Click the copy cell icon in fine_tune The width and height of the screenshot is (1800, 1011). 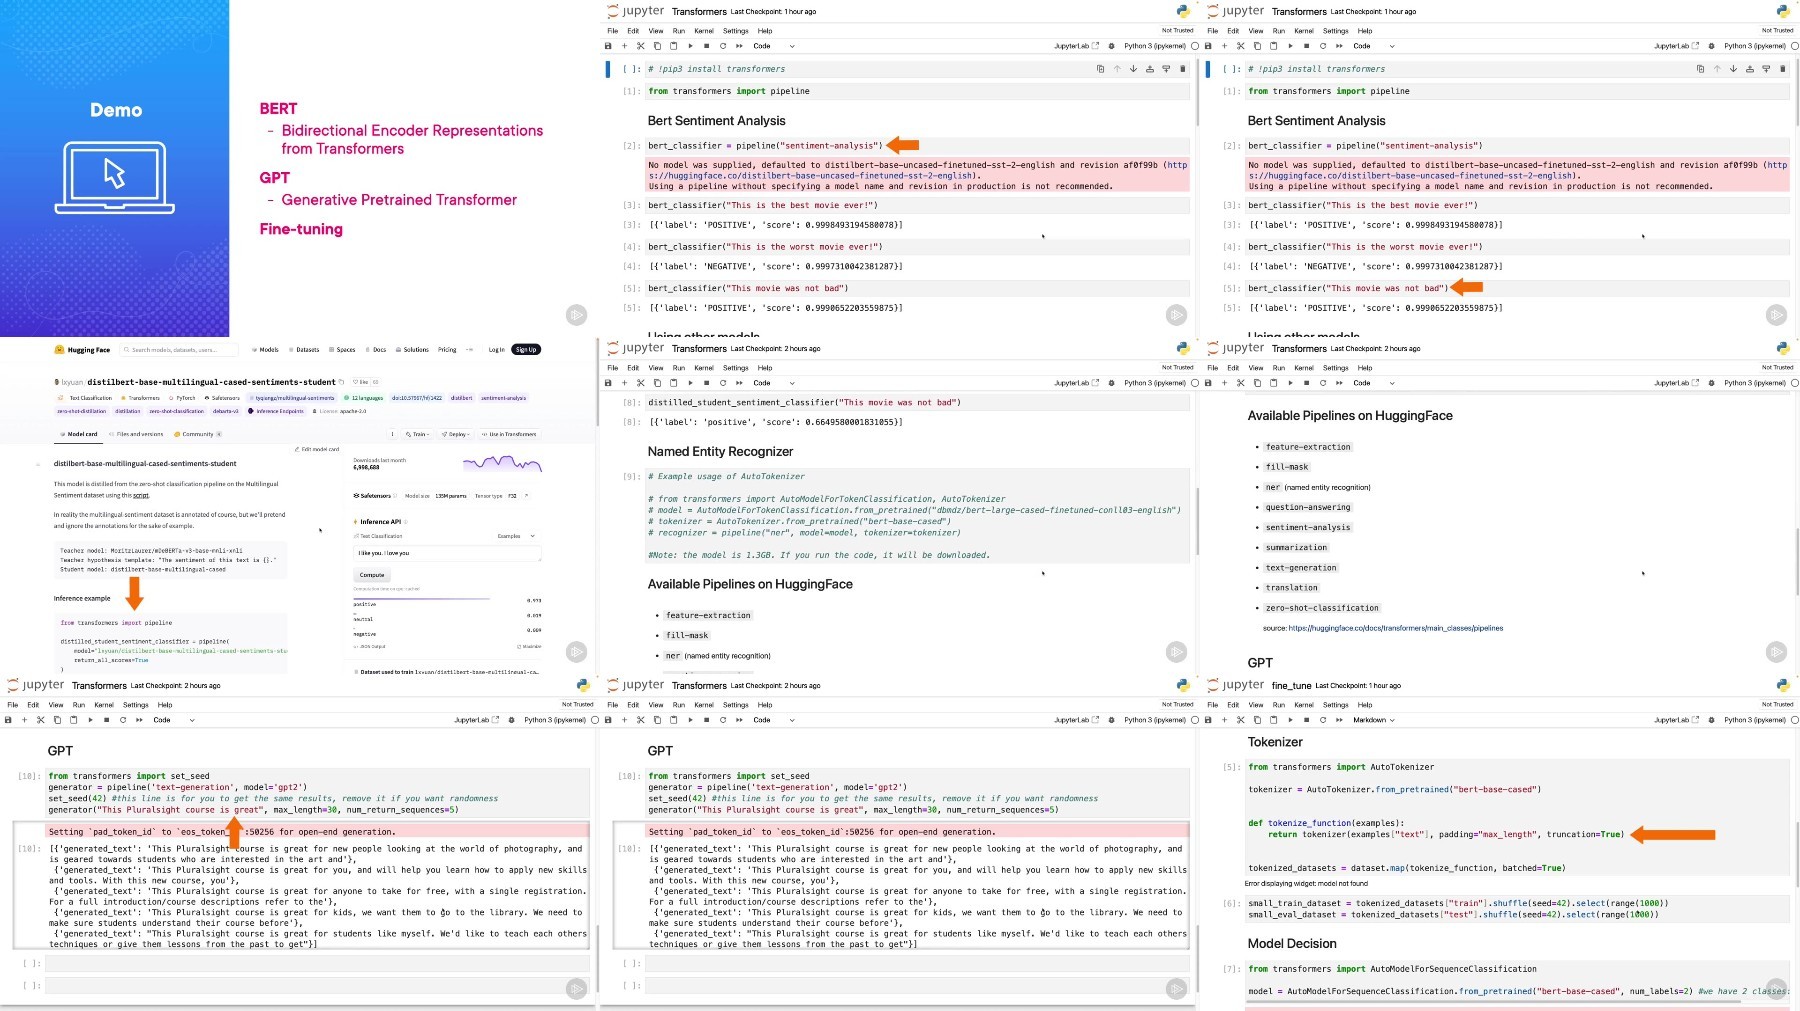coord(1257,720)
